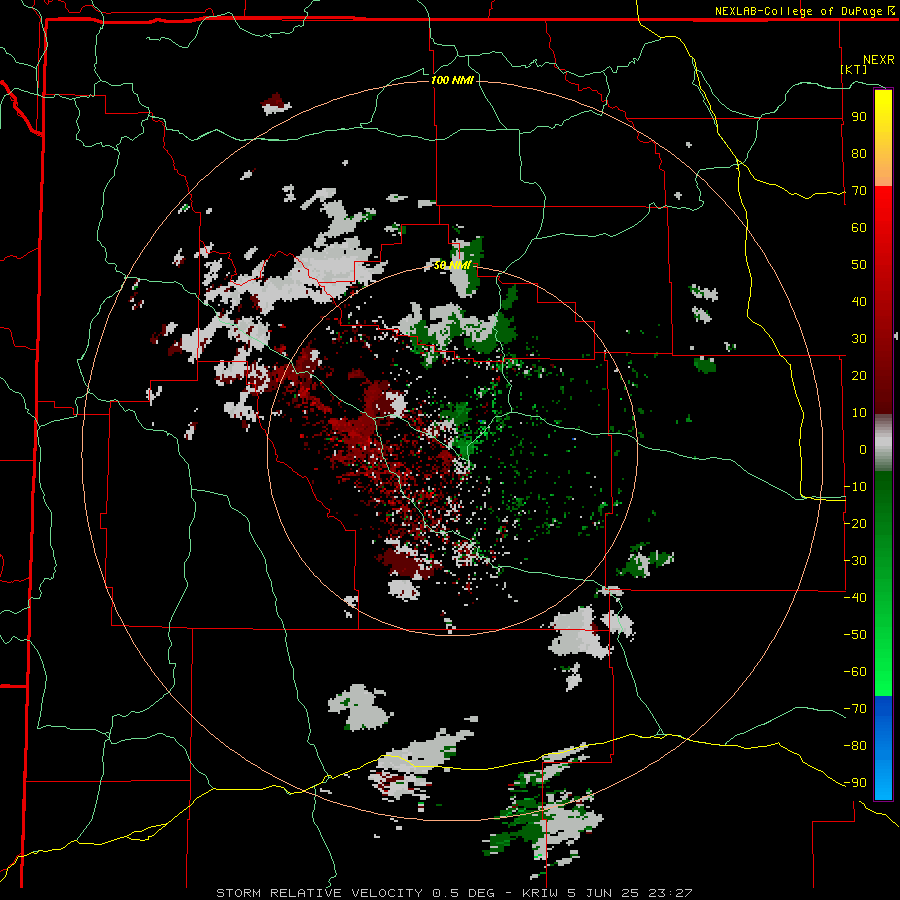Click the 80 value on the velocity scale
Viewport: 900px width, 900px height.
859,154
